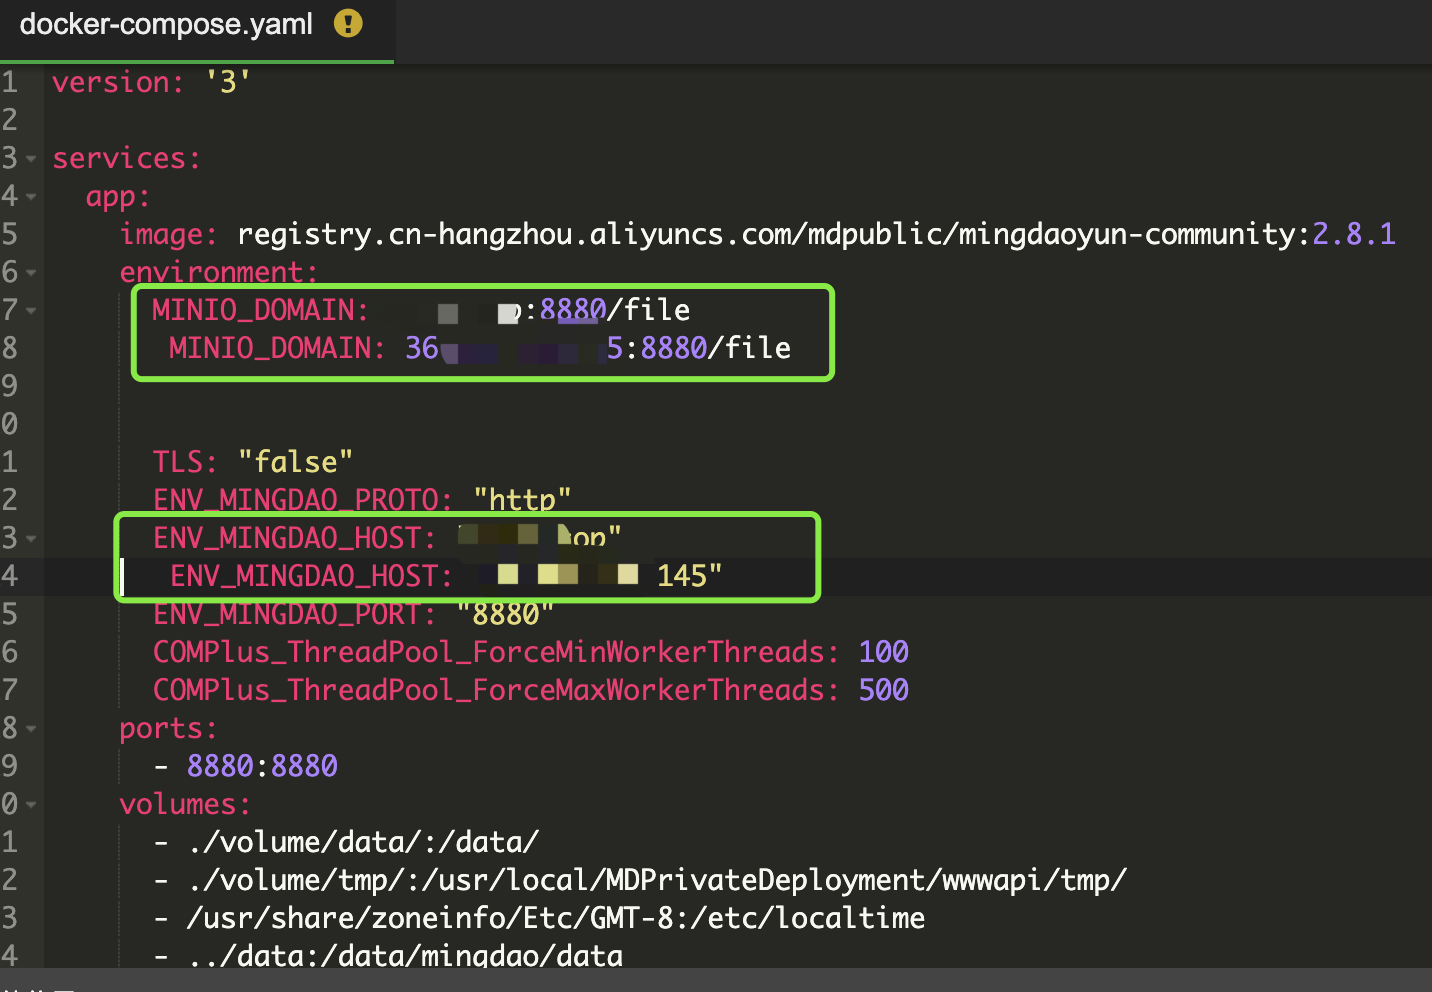The height and width of the screenshot is (992, 1432).
Task: Click the version '3' value
Action: [x=228, y=82]
